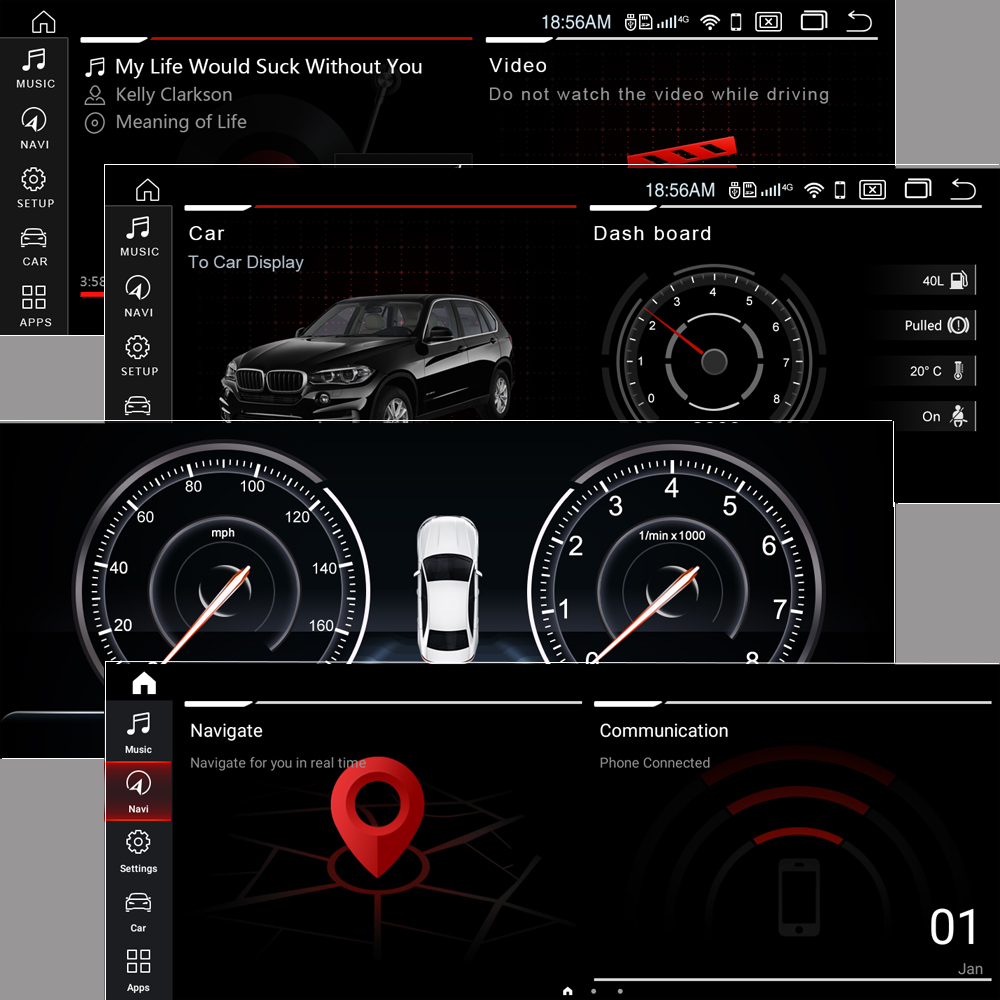Tap the filled white home icon above Music
1000x1000 pixels.
144,683
